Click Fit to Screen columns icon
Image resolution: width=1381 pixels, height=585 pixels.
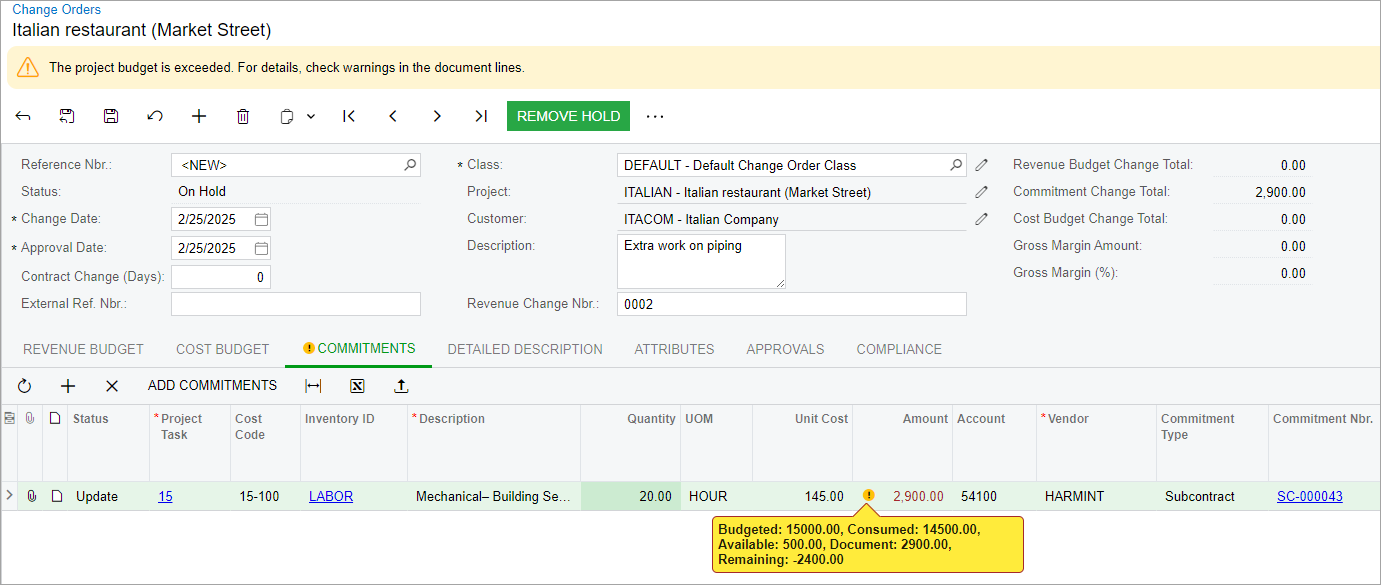click(313, 386)
